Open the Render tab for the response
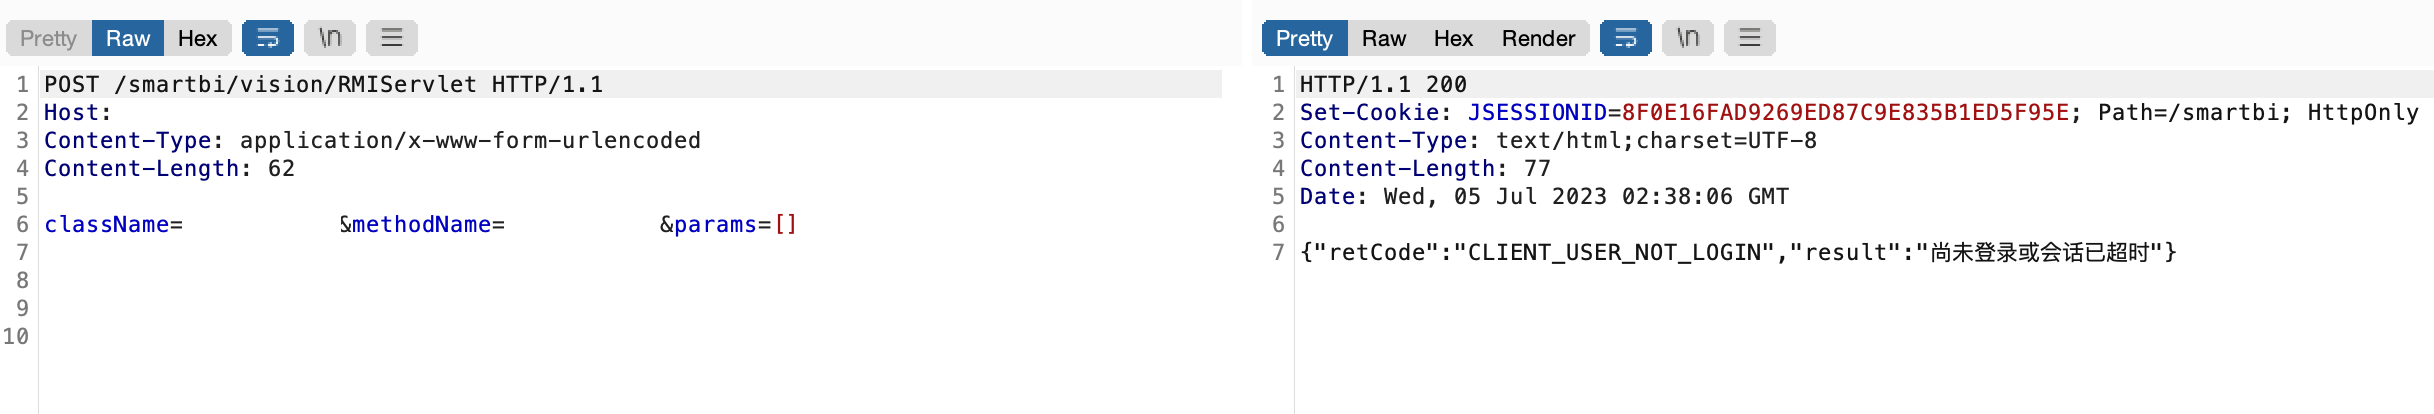The image size is (2434, 414). pos(1538,38)
